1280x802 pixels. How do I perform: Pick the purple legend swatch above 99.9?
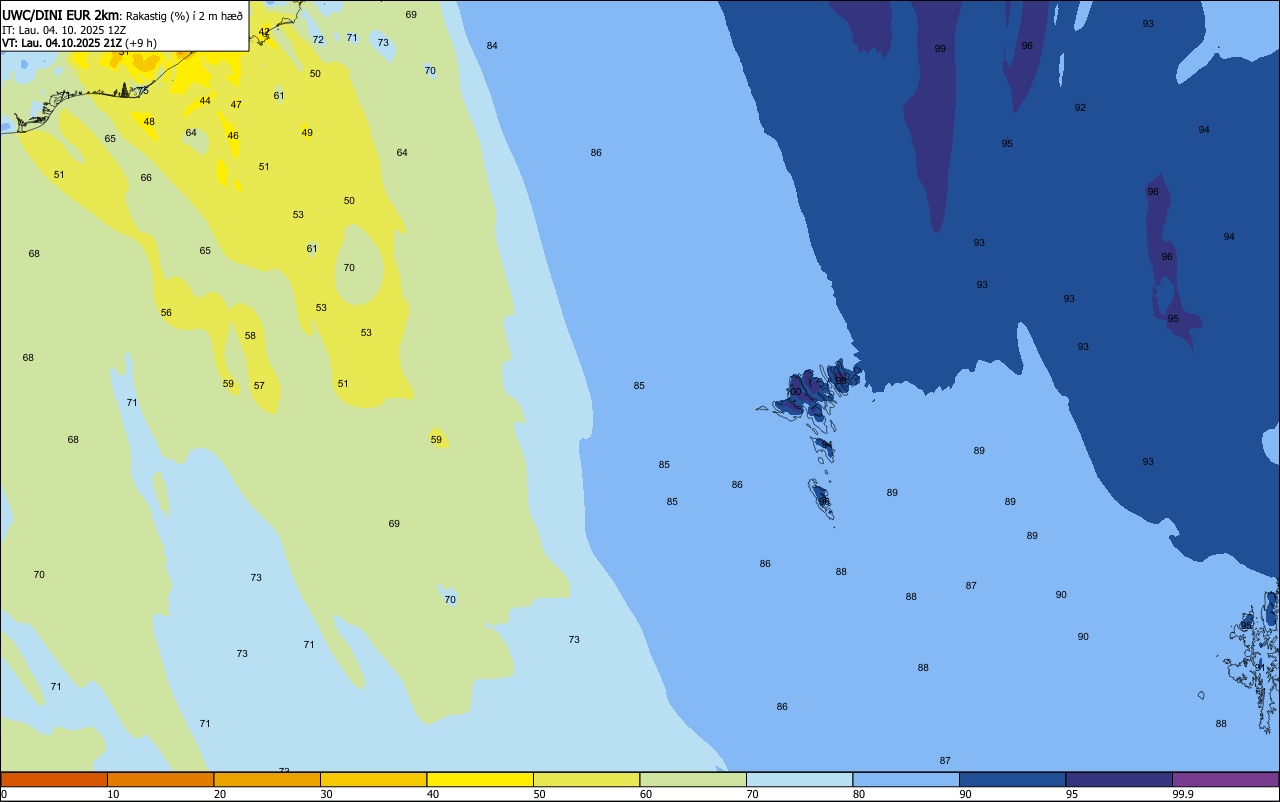pos(1225,779)
